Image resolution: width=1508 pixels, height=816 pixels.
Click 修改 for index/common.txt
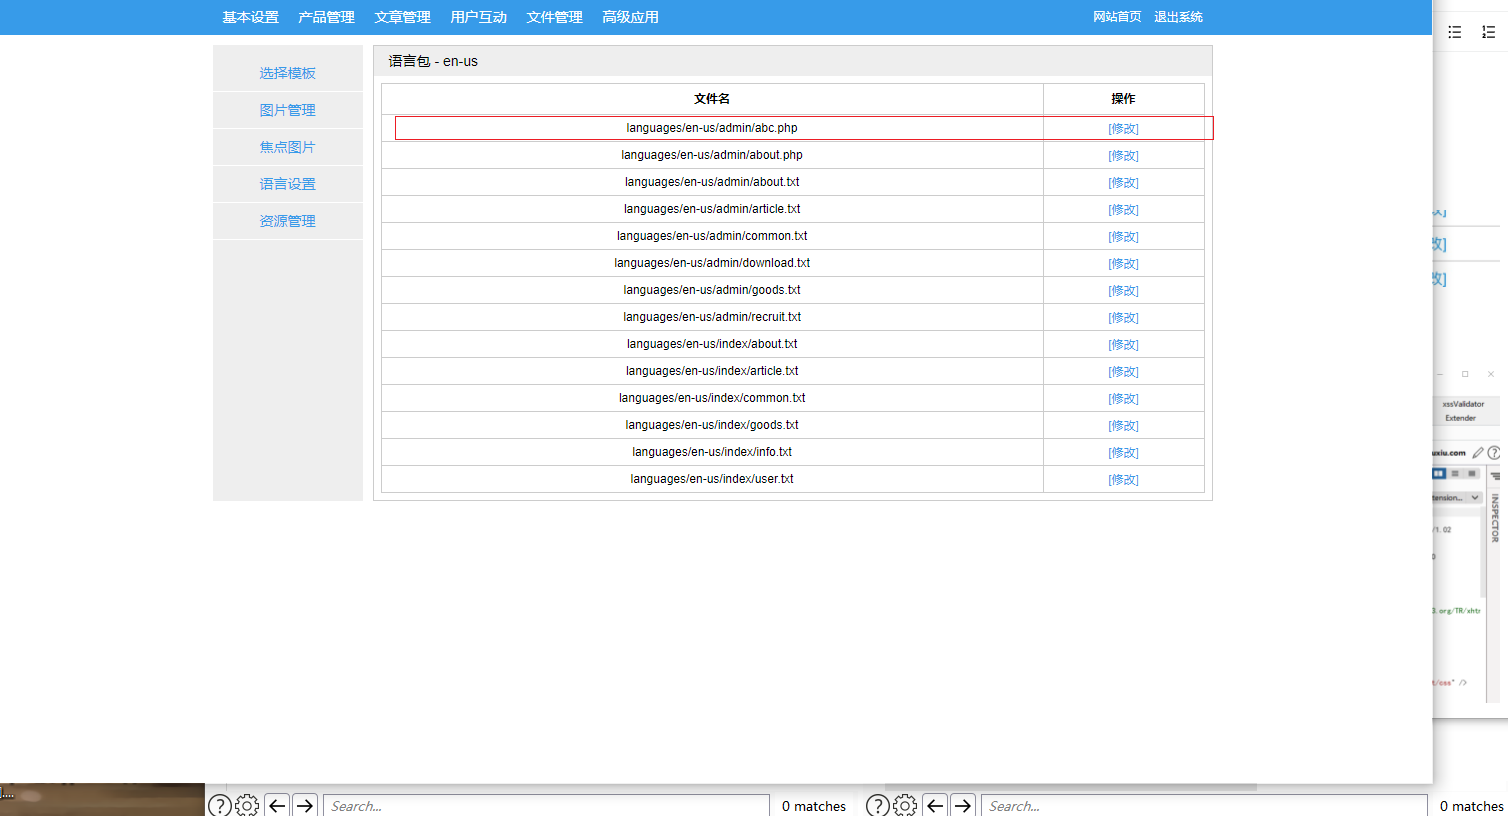coord(1123,399)
